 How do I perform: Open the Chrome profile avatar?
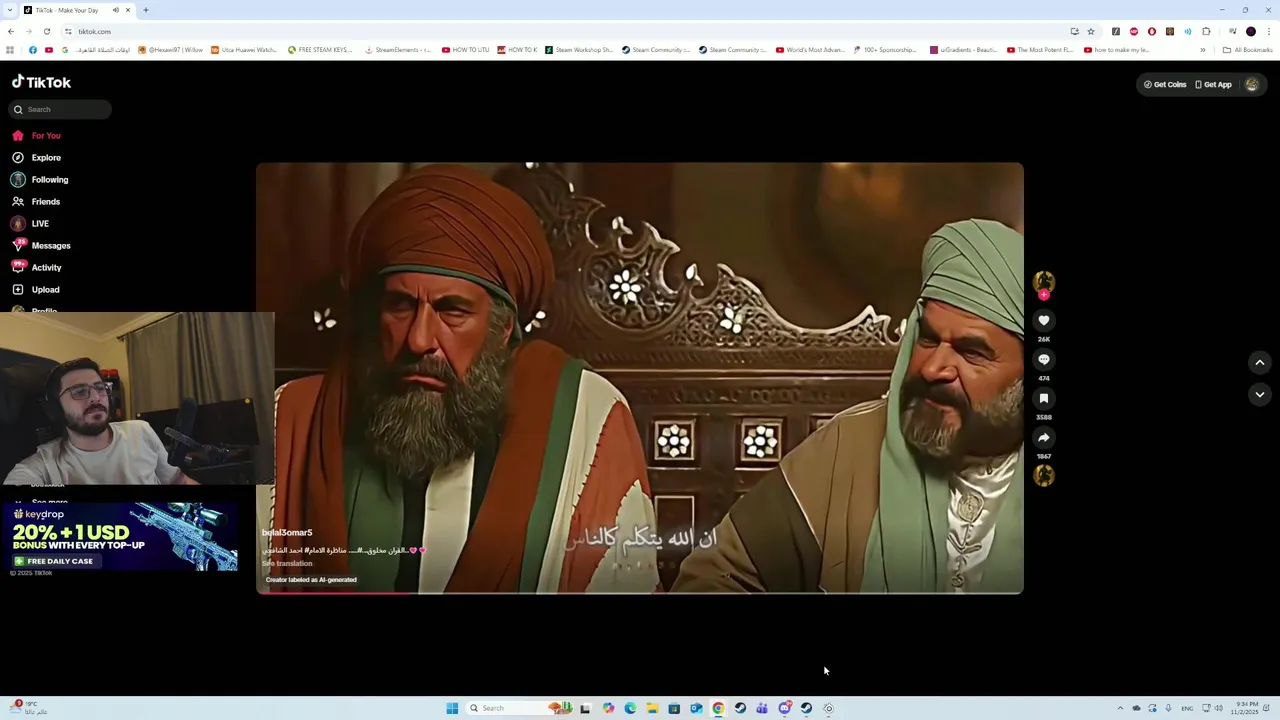1250,31
